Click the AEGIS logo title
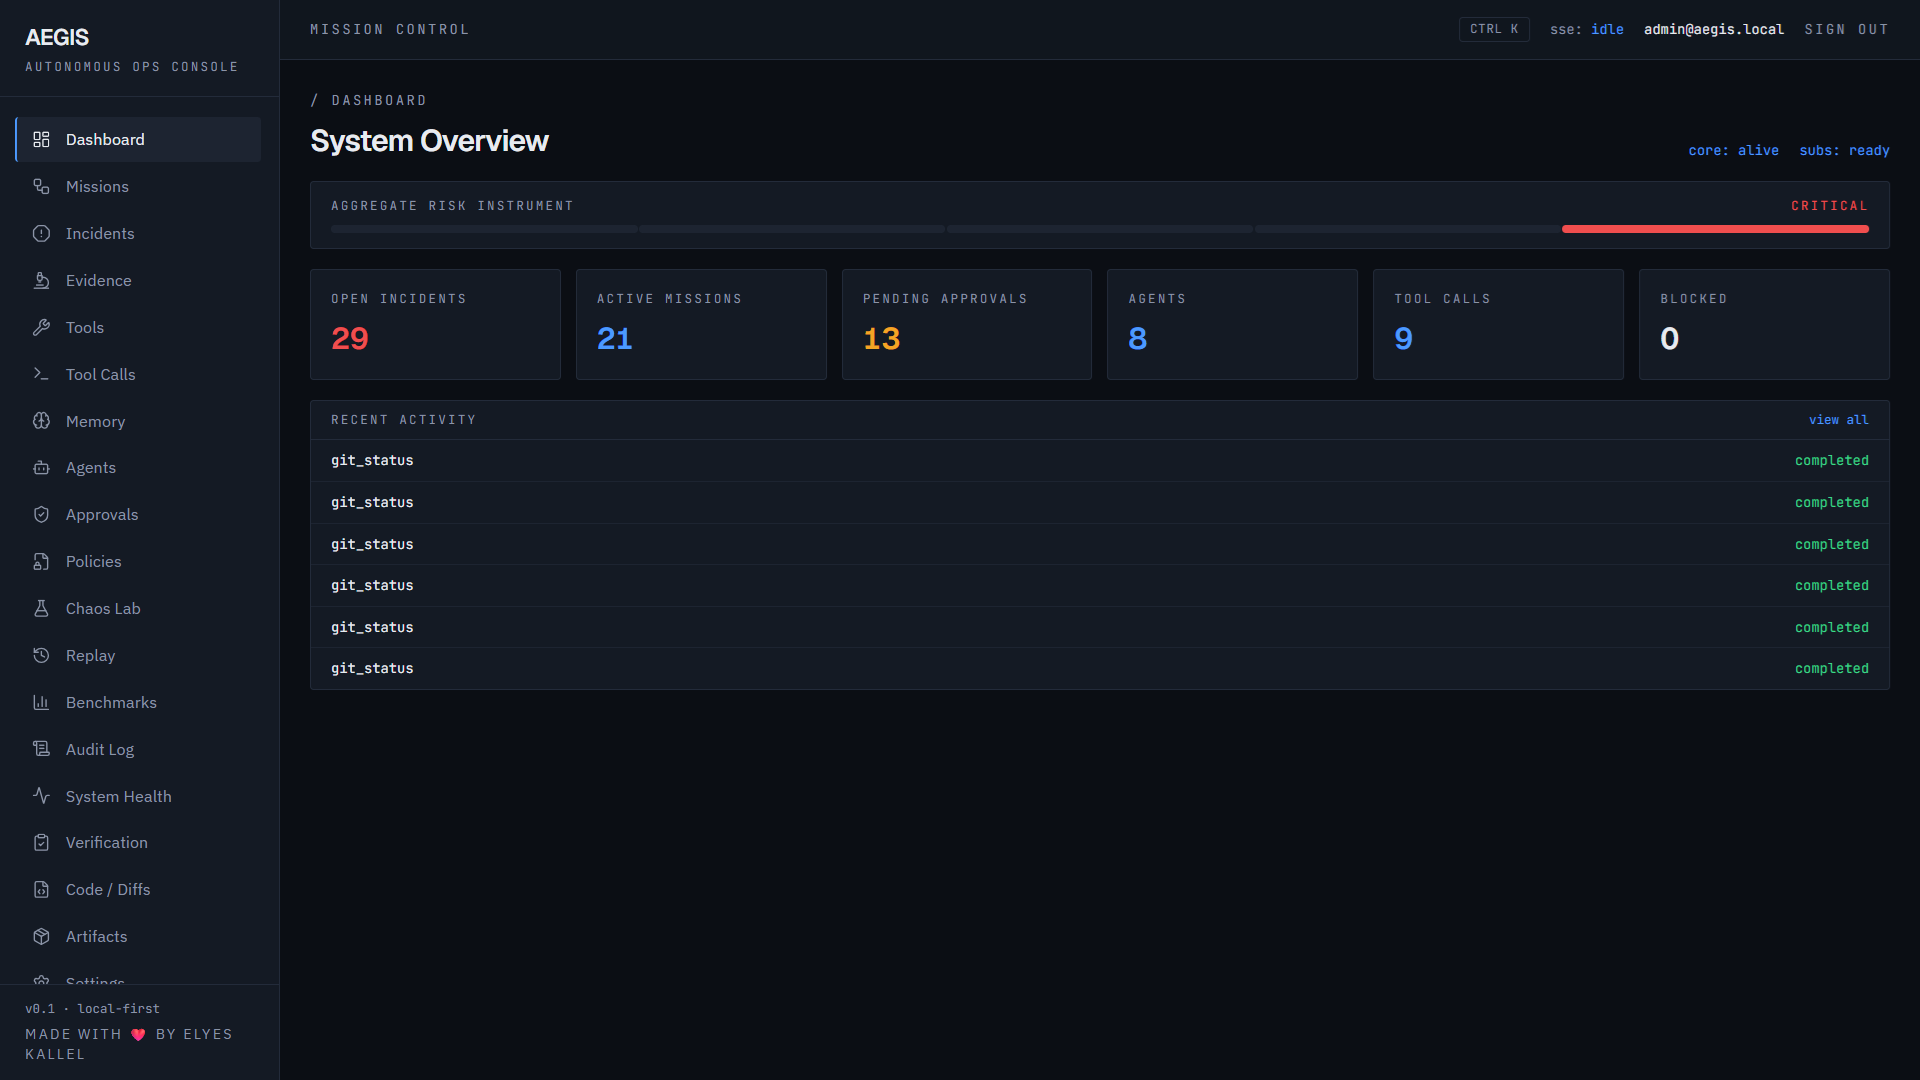1920x1080 pixels. 57,37
